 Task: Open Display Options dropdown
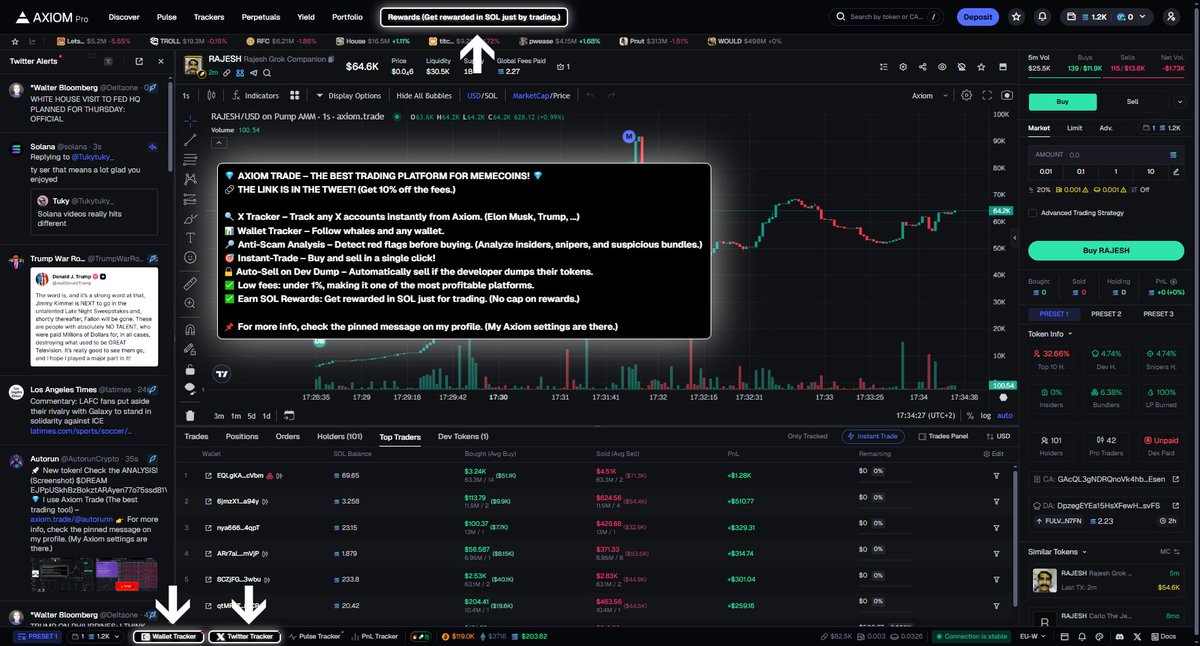(x=348, y=96)
